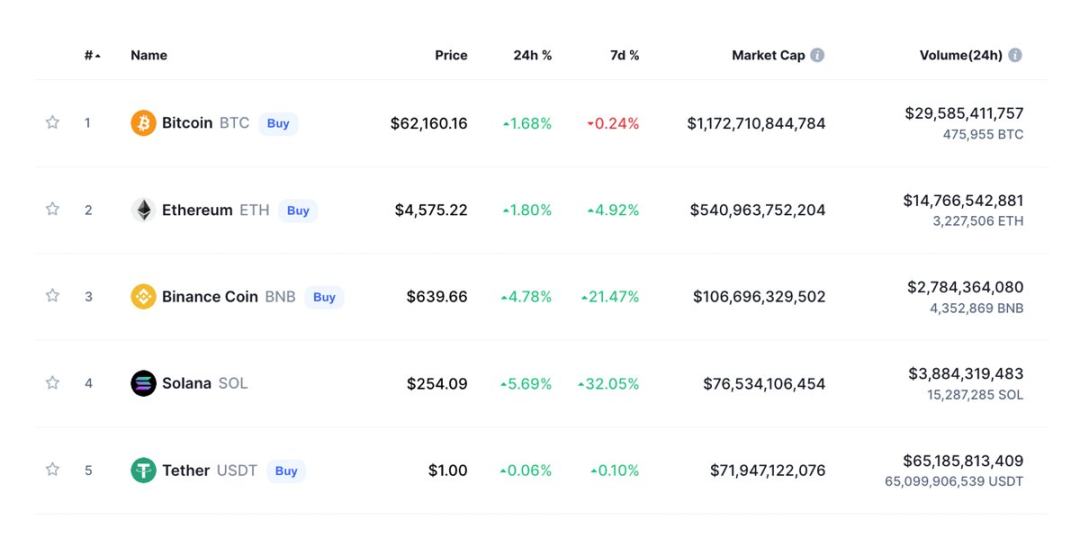Star Bitcoin to add to watchlist
Screen dimensions: 1080x547
(52, 122)
